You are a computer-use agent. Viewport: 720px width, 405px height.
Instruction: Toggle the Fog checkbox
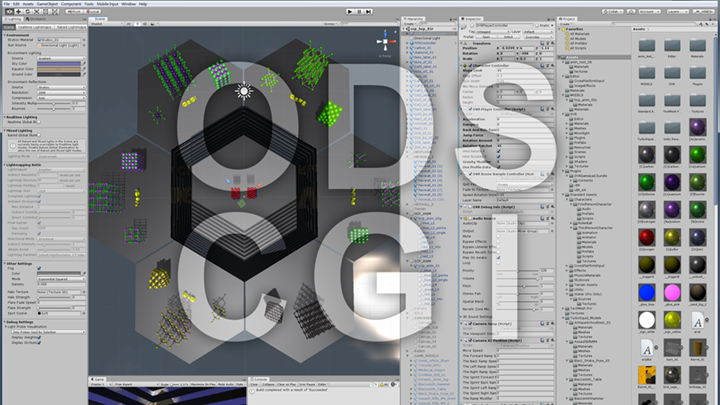pyautogui.click(x=39, y=268)
